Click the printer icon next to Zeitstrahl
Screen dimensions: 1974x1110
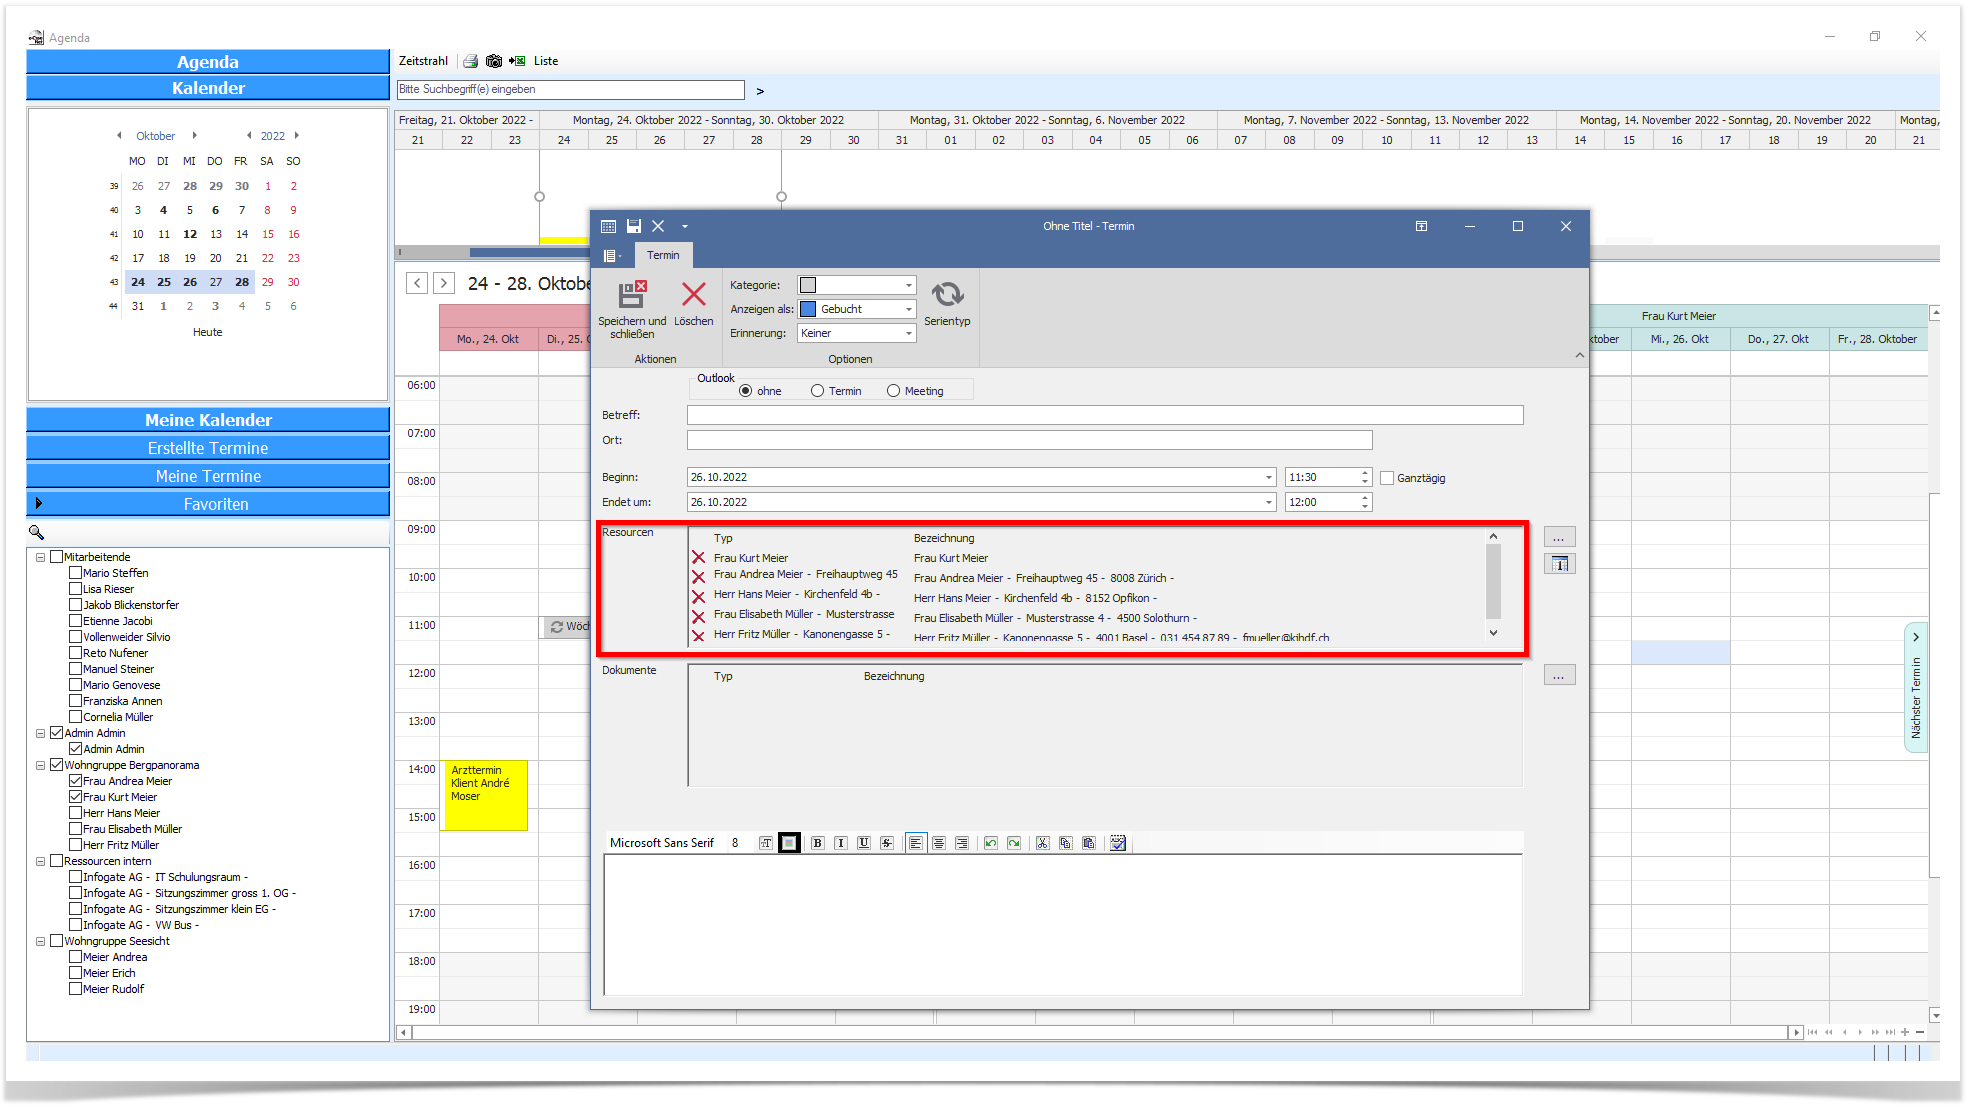pyautogui.click(x=470, y=61)
